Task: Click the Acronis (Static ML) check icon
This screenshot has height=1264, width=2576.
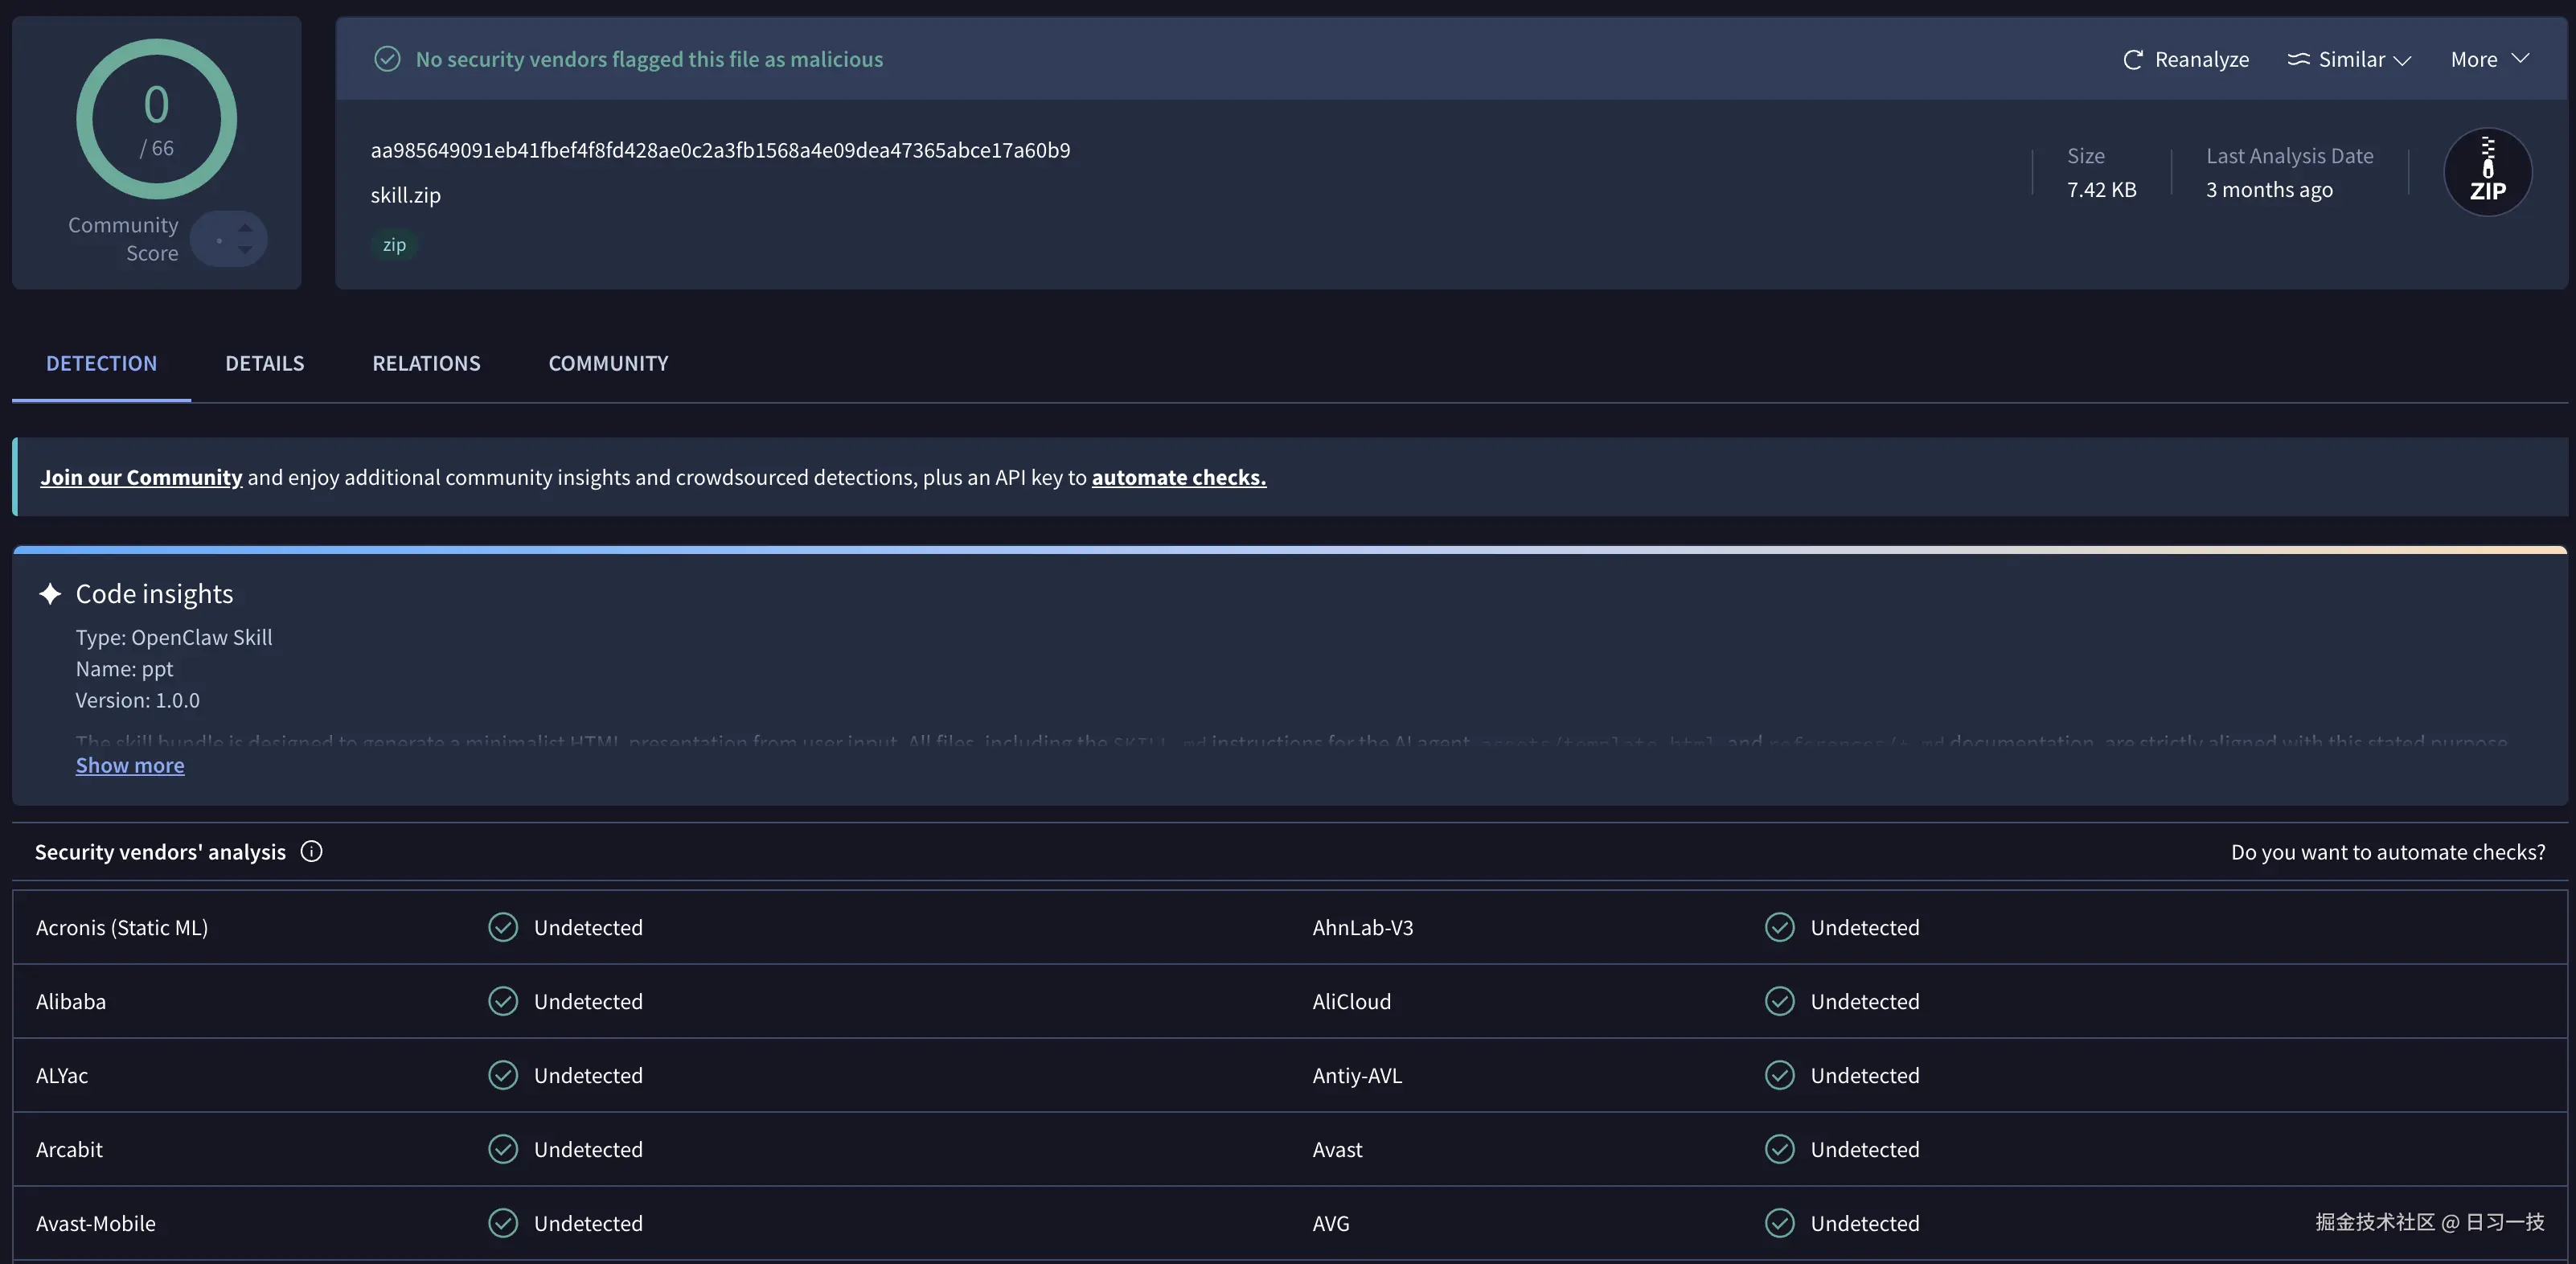Action: pos(503,927)
